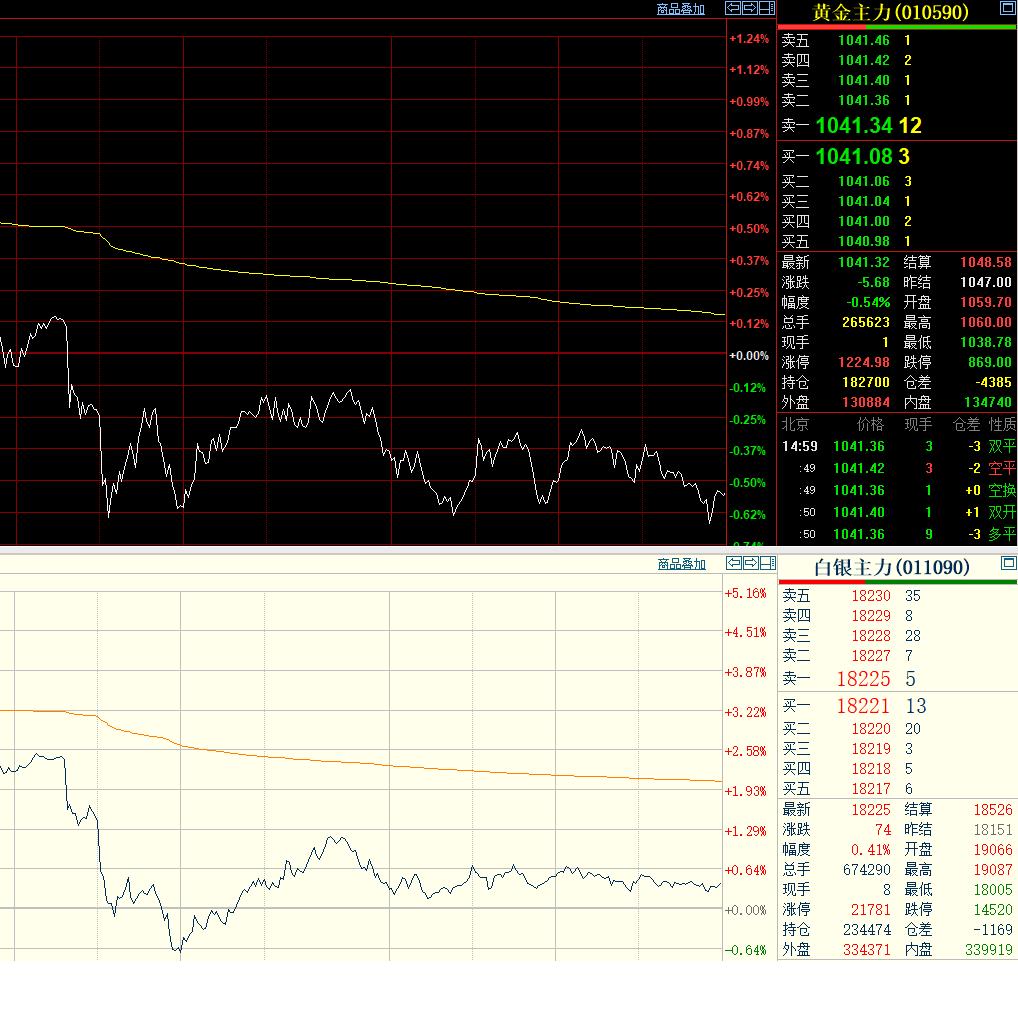Select gold 买一 price 1041.08
This screenshot has height=1031, width=1018.
(854, 156)
